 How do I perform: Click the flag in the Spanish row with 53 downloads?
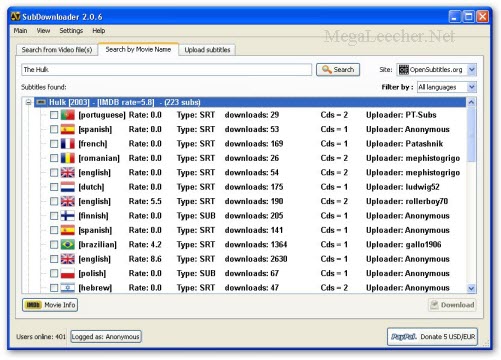(x=68, y=129)
